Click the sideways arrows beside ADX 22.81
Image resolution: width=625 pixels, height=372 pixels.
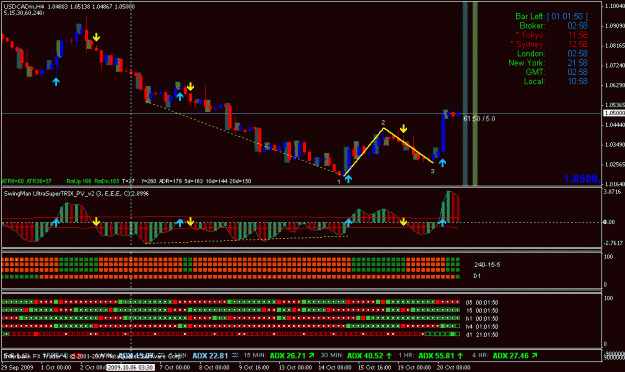pyautogui.click(x=235, y=355)
